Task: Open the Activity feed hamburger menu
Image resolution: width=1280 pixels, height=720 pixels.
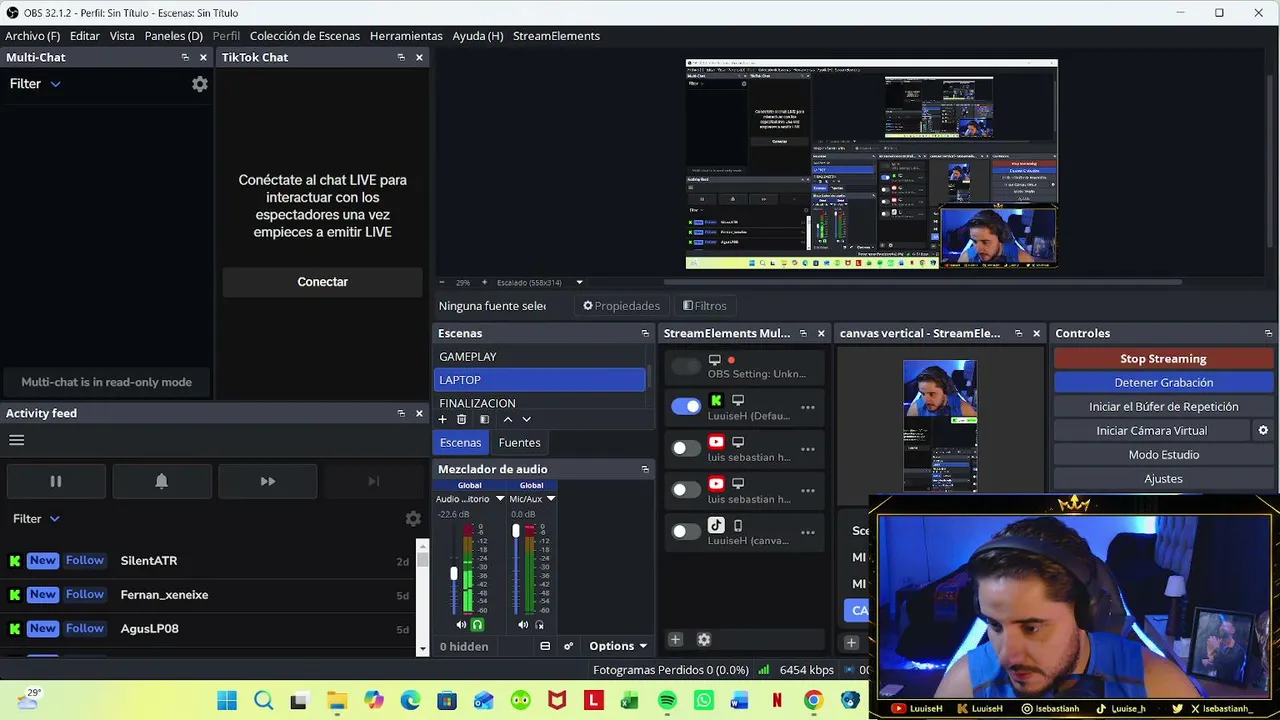Action: (16, 440)
